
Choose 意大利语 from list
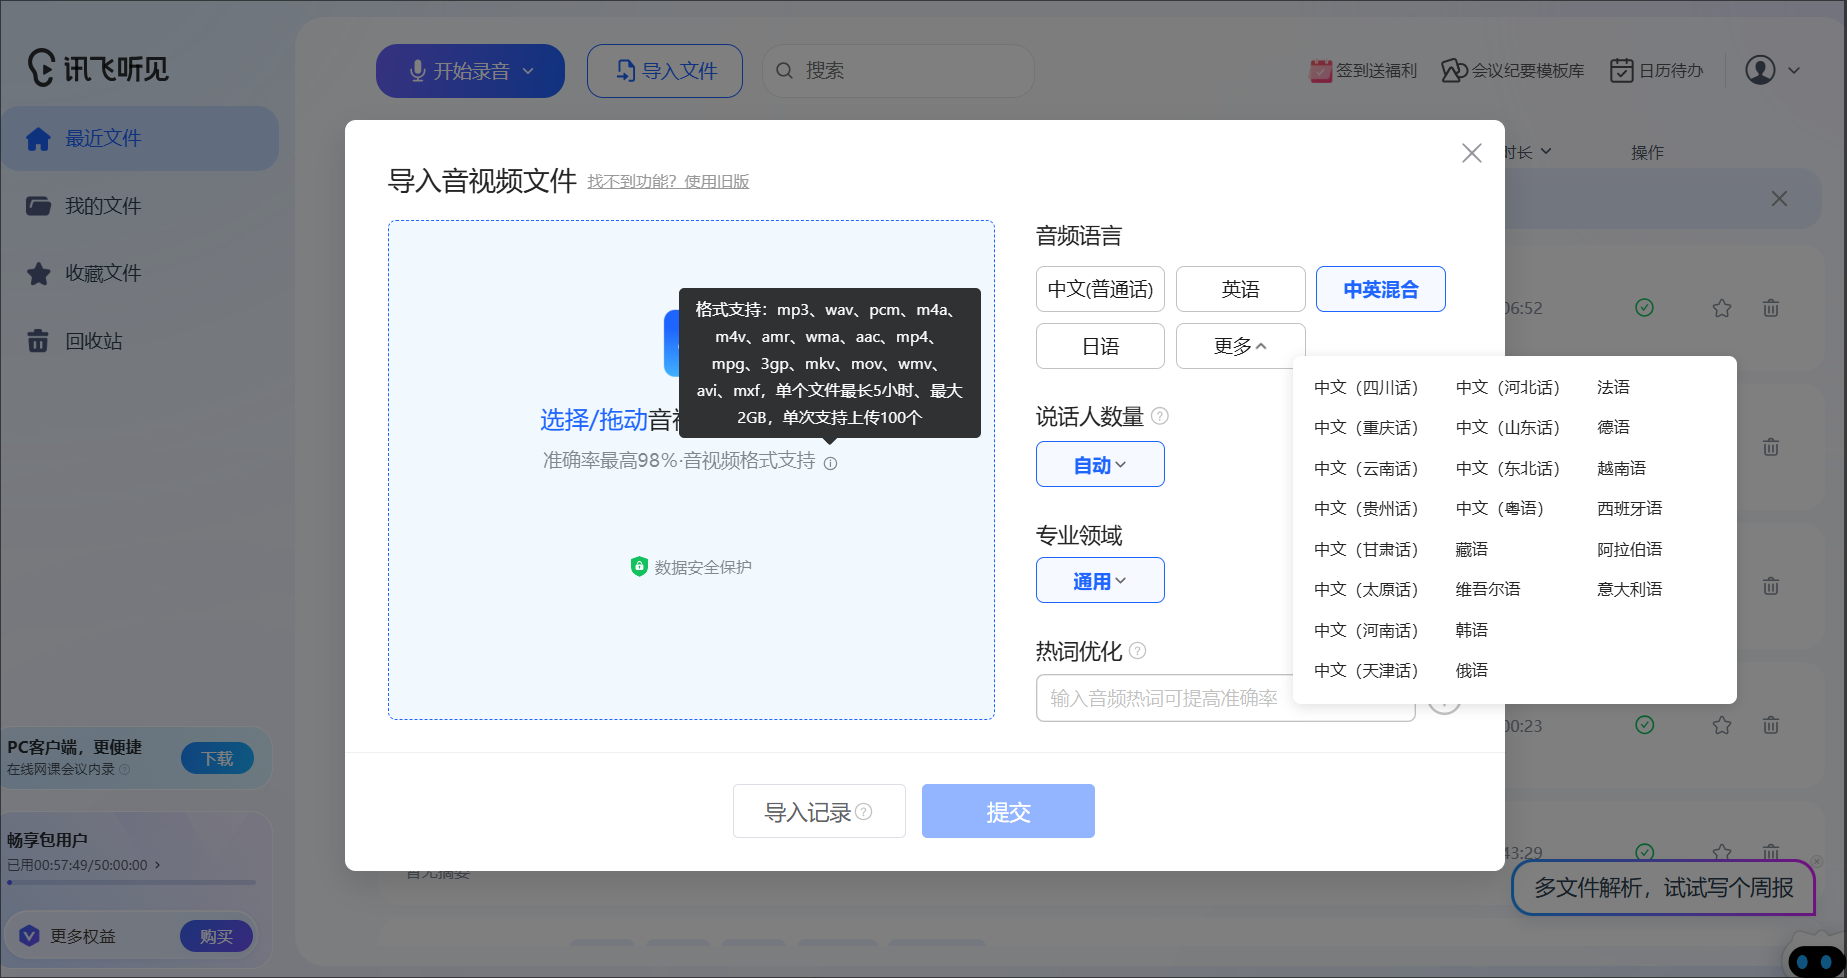(x=1630, y=589)
